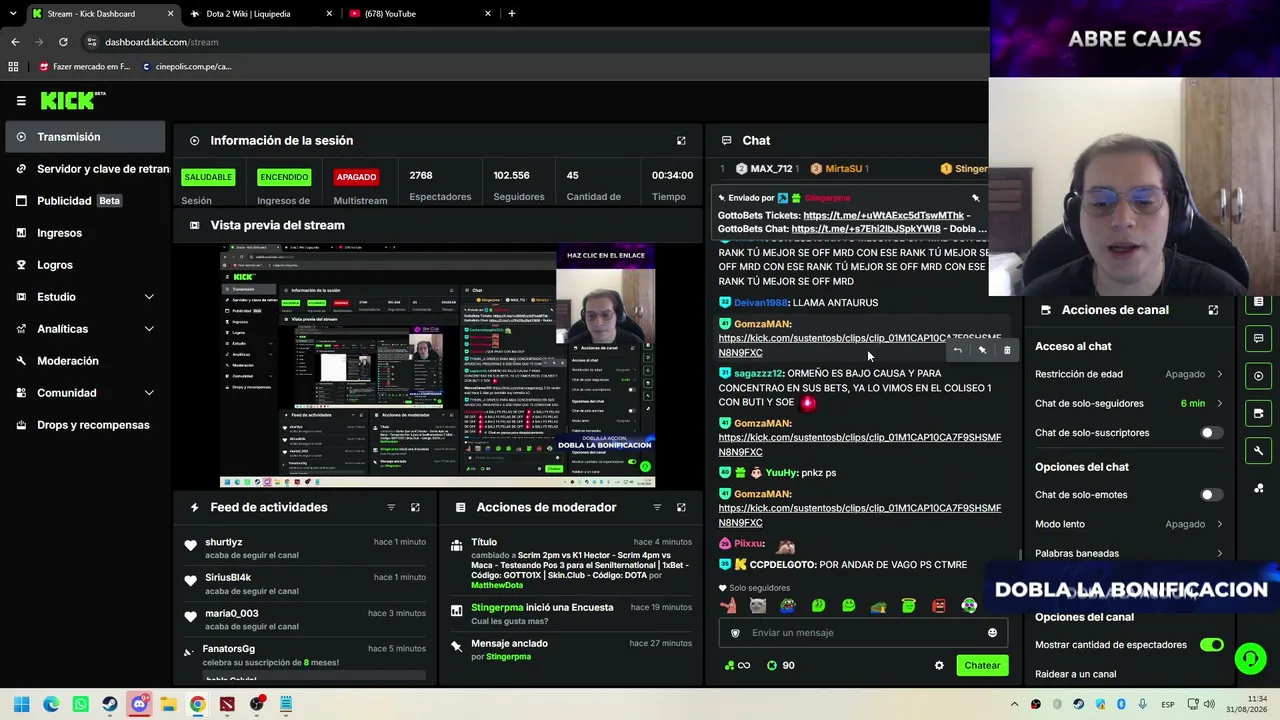1280x720 pixels.
Task: Click the shield icon in message box
Action: tap(735, 633)
